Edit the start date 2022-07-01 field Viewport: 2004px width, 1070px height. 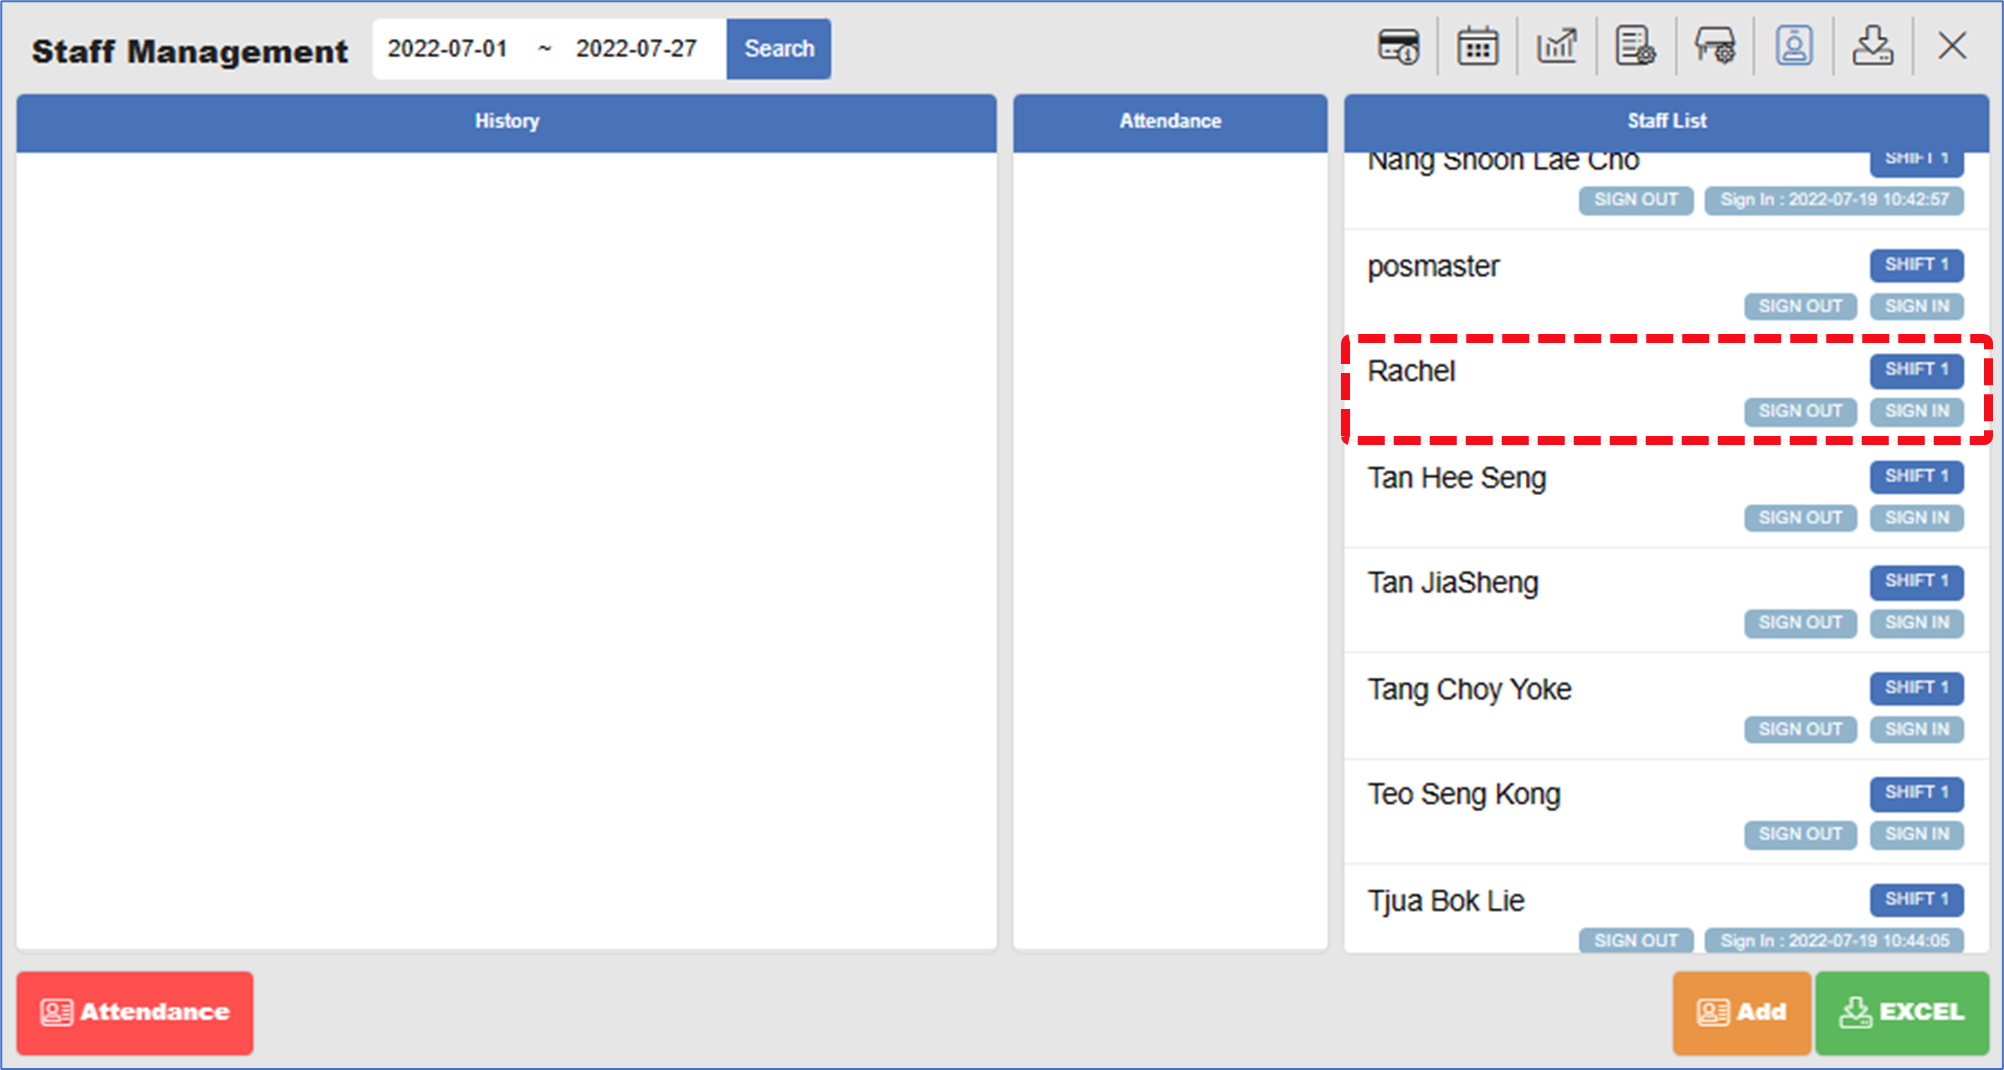448,49
